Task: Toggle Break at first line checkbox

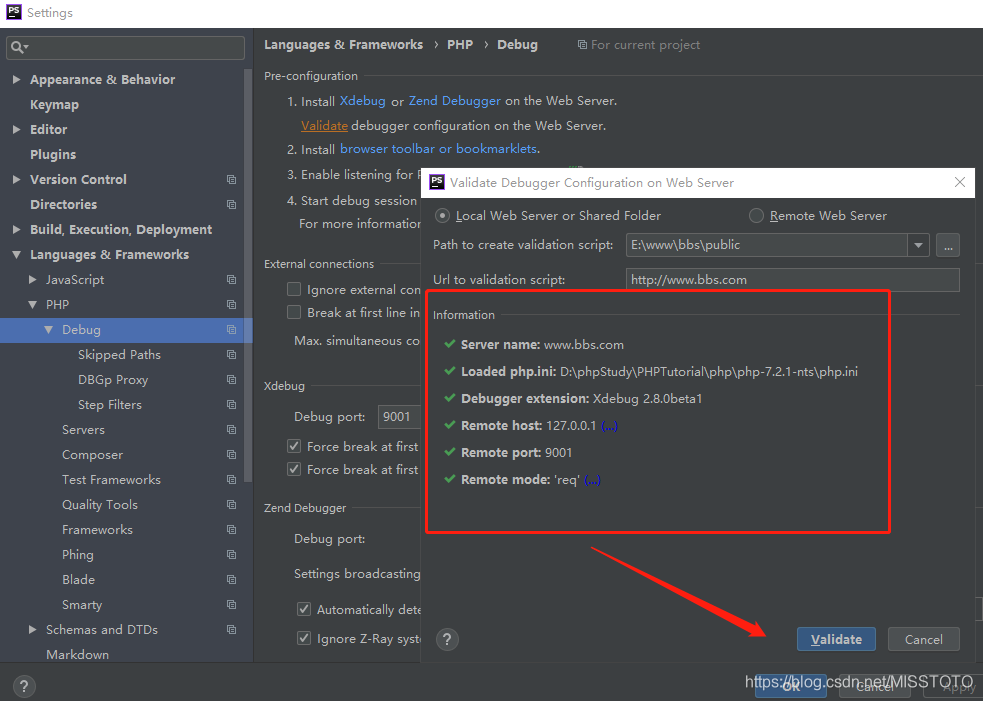Action: point(293,312)
